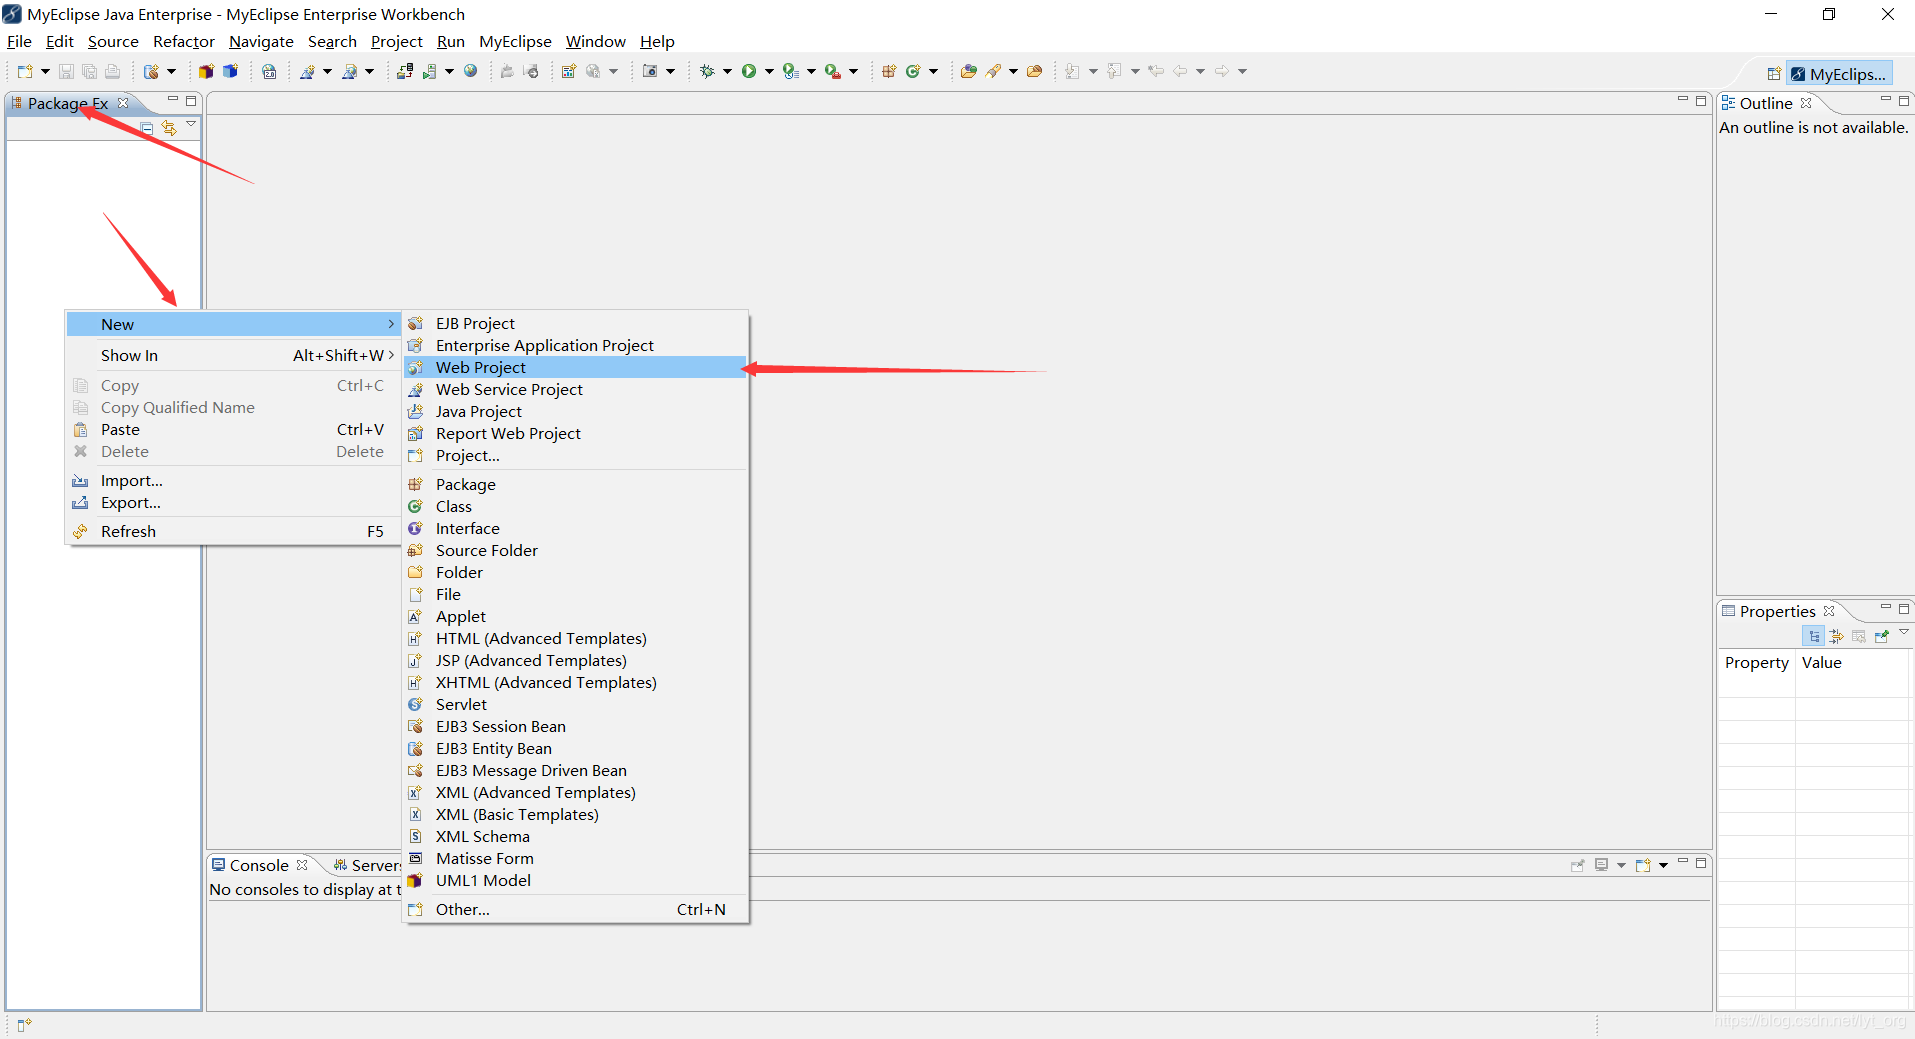Click the Save toolbar icon
1915x1039 pixels.
click(x=66, y=71)
